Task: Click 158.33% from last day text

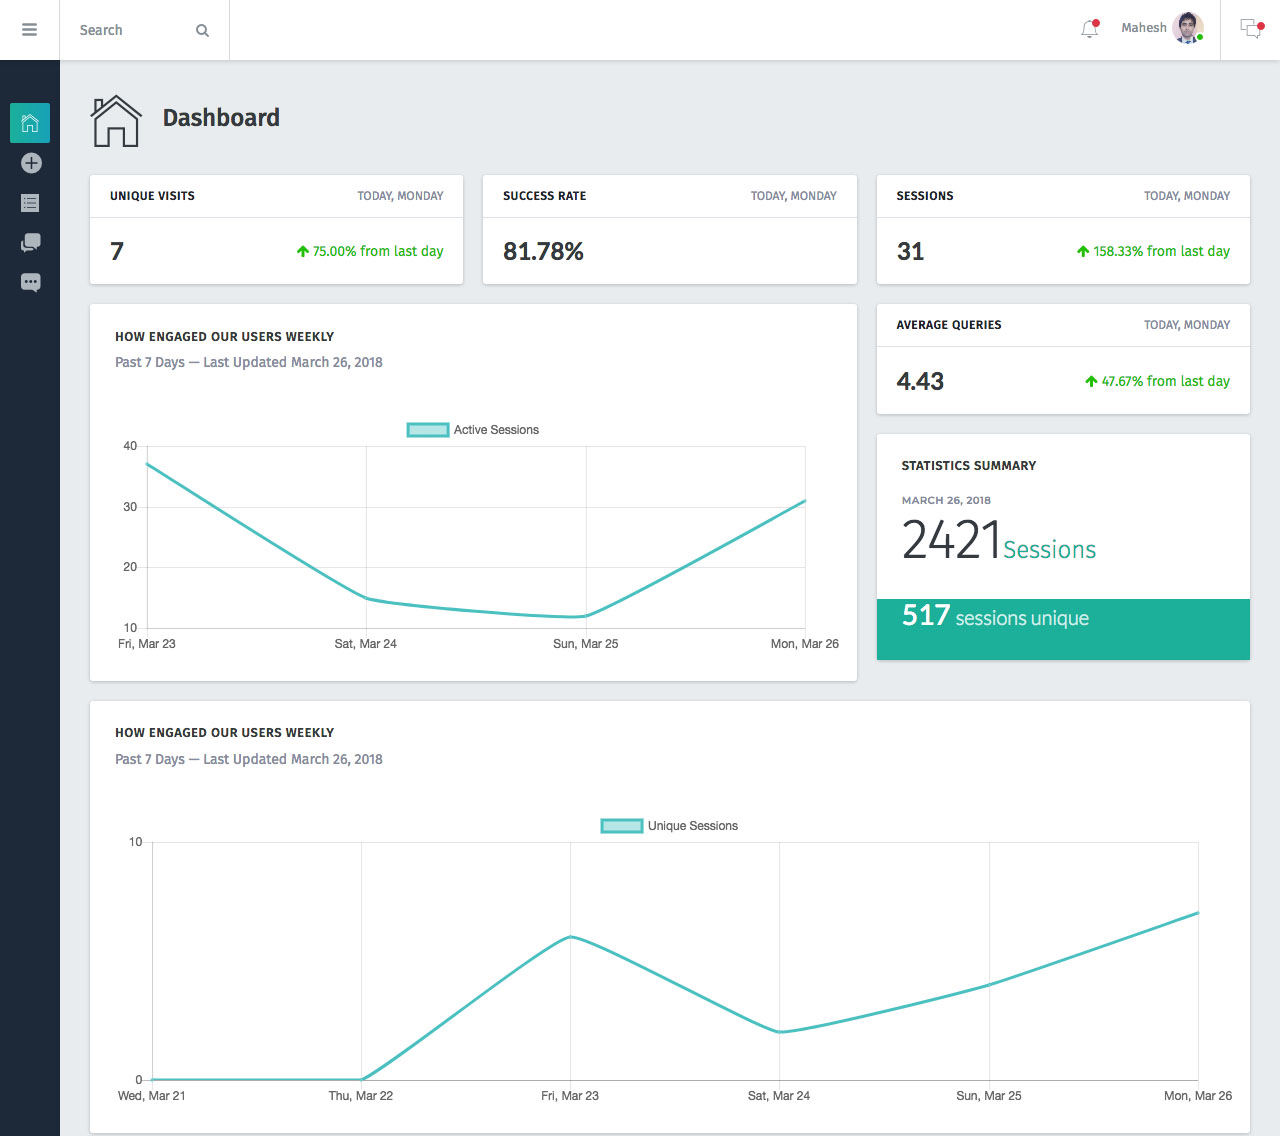Action: point(1162,251)
